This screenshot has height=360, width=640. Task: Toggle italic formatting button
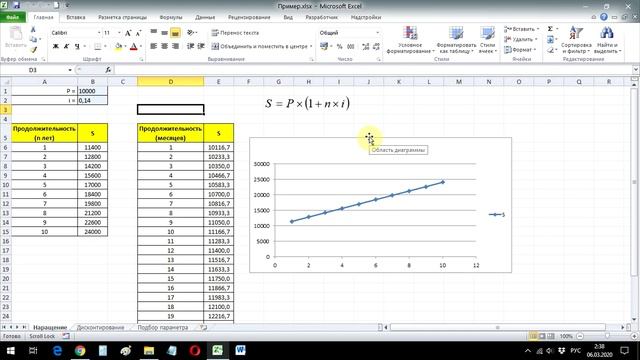click(66, 47)
